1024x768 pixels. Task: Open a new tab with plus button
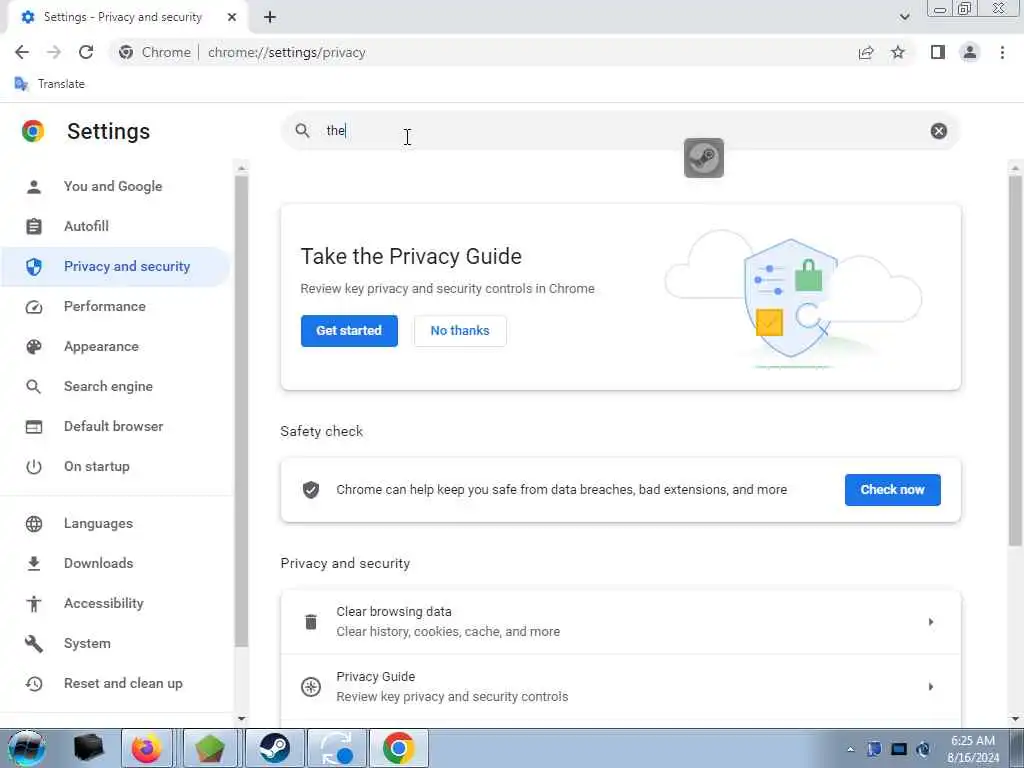click(x=270, y=17)
